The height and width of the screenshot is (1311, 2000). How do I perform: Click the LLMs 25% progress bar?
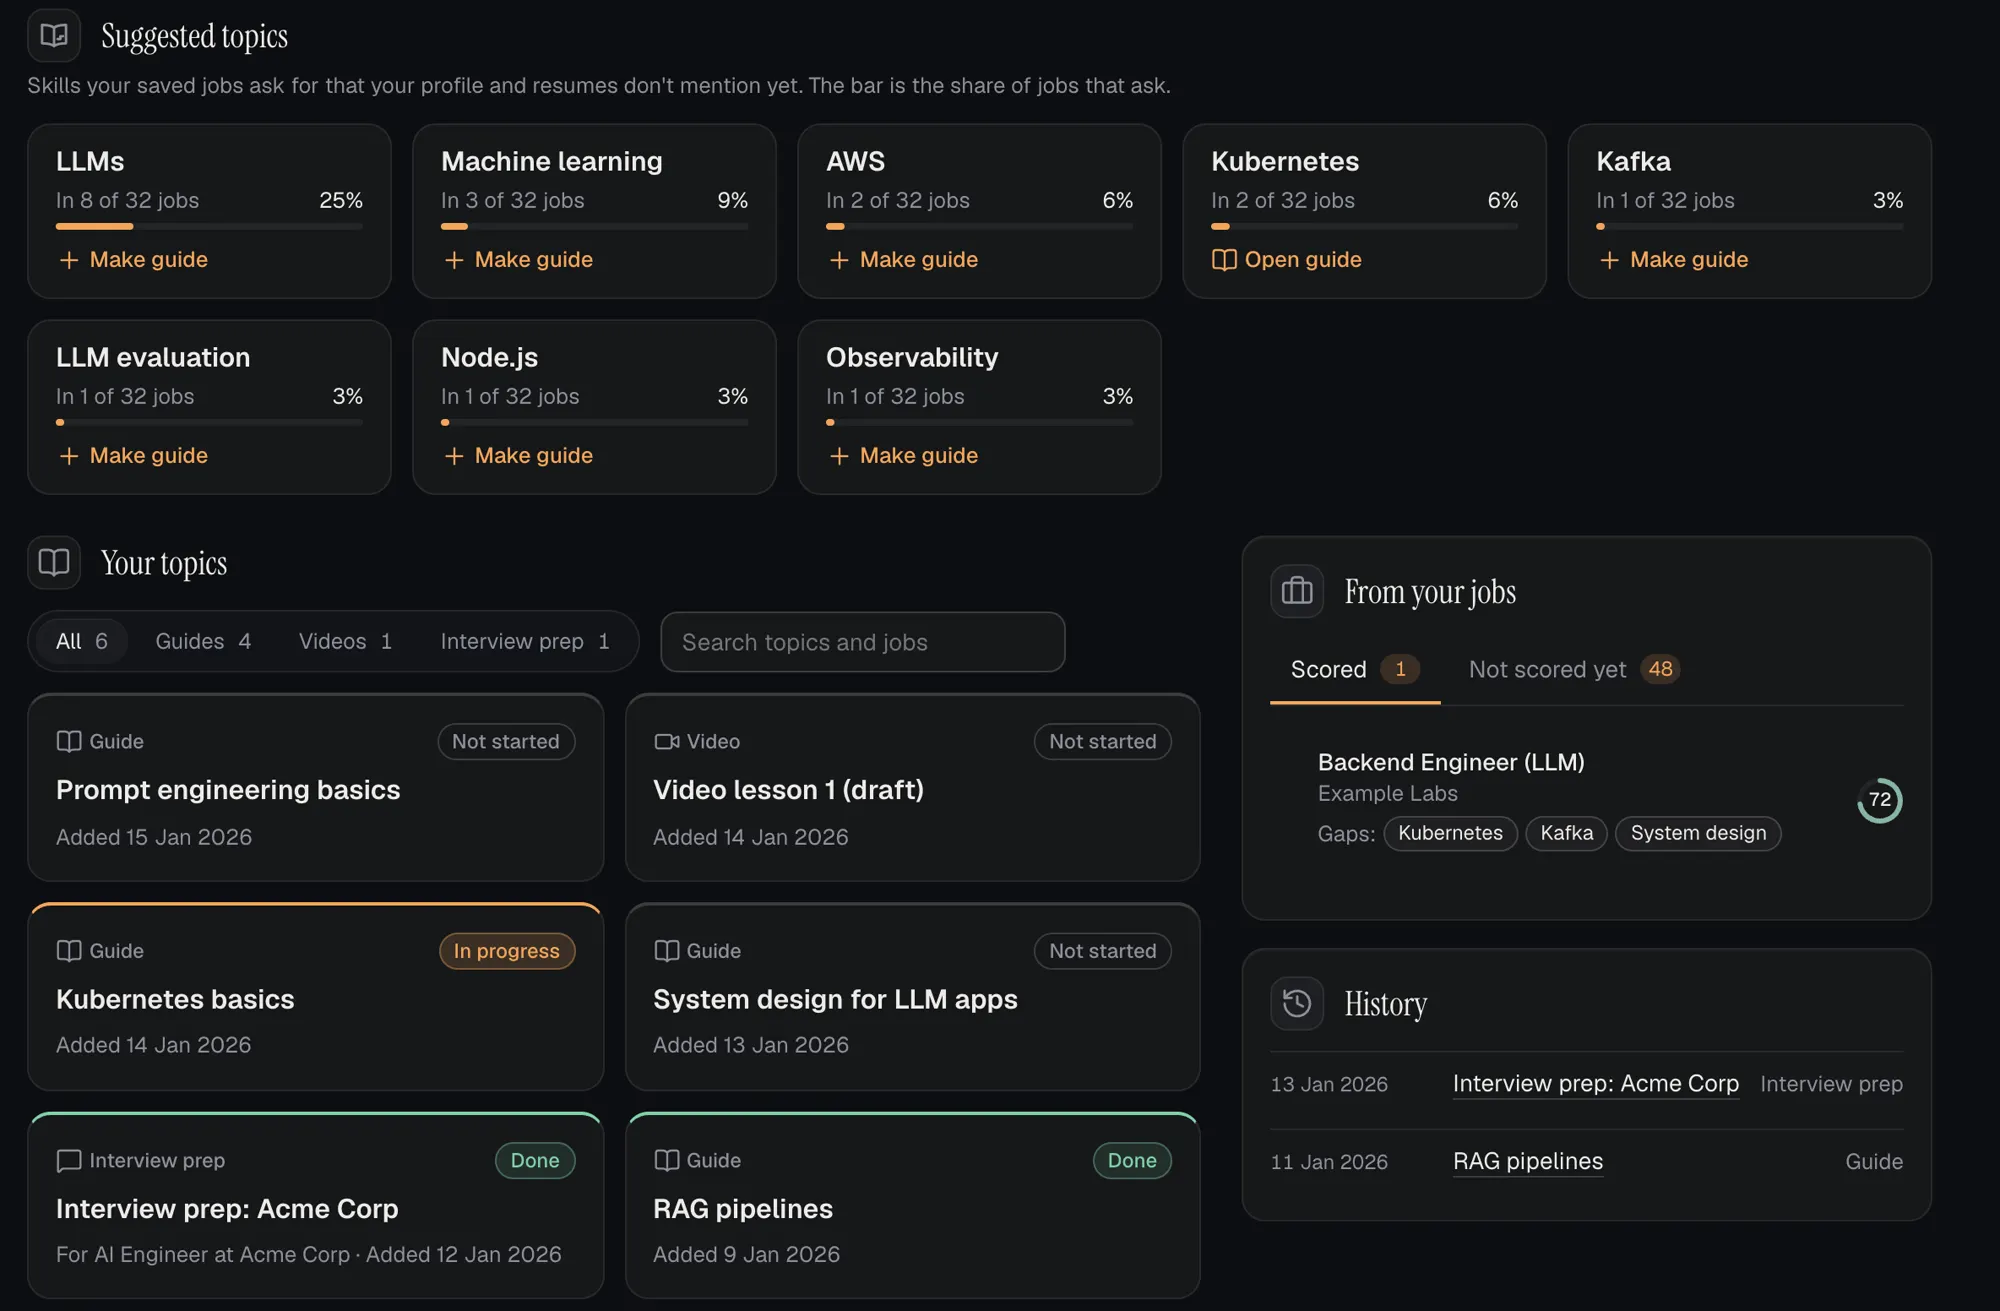(x=209, y=227)
